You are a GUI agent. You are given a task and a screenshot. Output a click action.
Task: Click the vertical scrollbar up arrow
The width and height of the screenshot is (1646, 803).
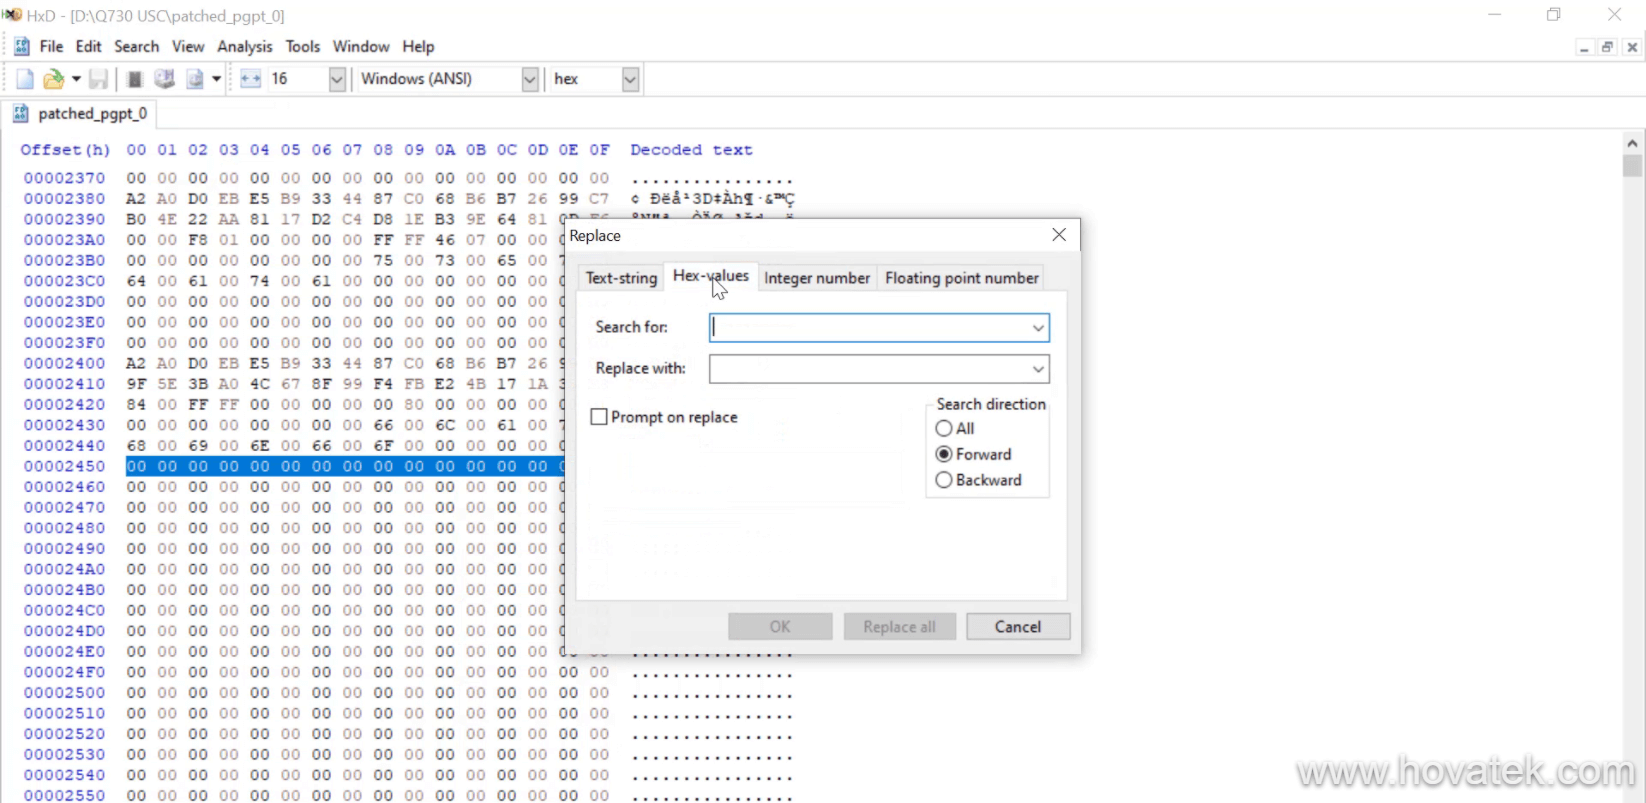click(1633, 144)
